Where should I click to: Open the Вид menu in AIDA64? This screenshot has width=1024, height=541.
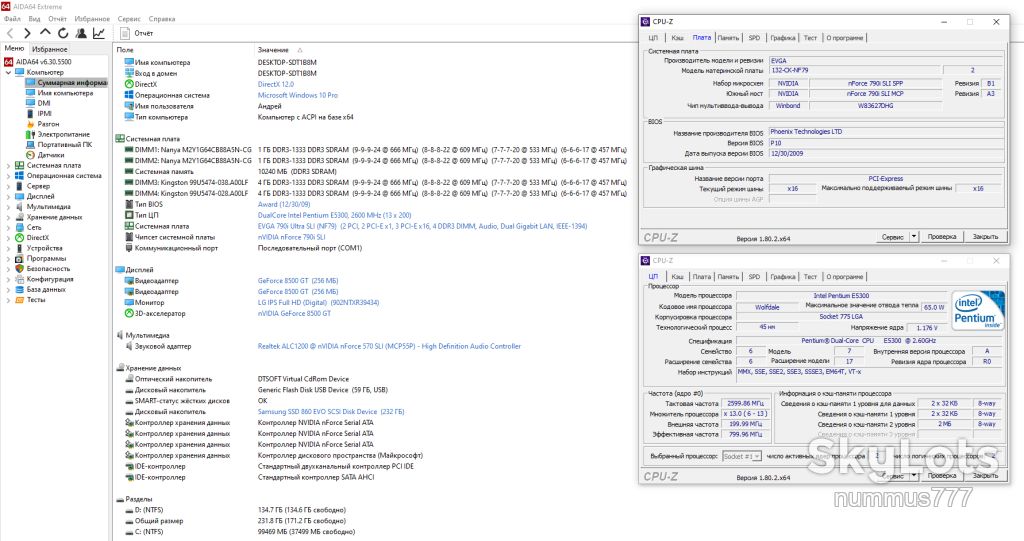[35, 19]
